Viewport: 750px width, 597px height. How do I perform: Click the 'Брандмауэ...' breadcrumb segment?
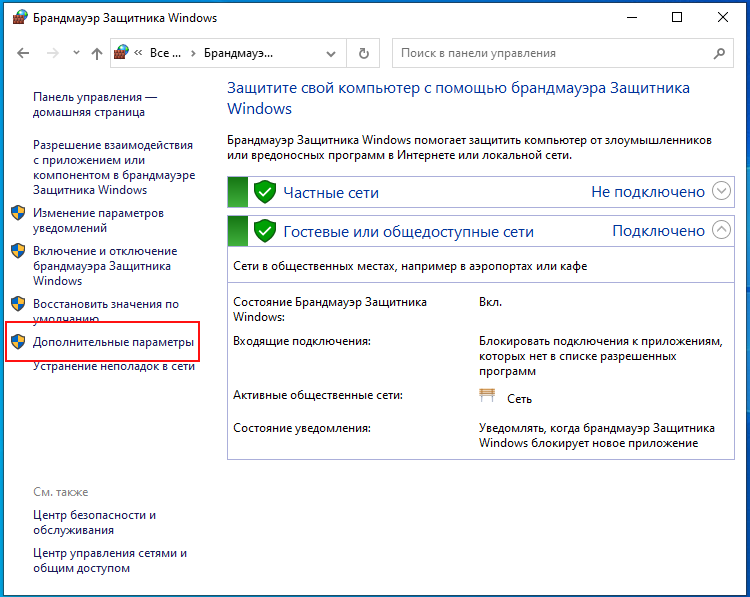(x=238, y=53)
